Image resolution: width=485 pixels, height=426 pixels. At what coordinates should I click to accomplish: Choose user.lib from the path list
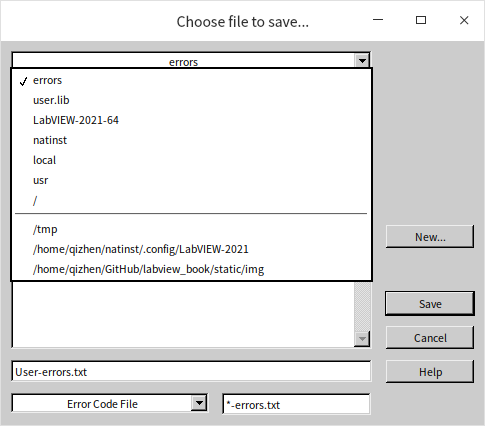pyautogui.click(x=192, y=100)
